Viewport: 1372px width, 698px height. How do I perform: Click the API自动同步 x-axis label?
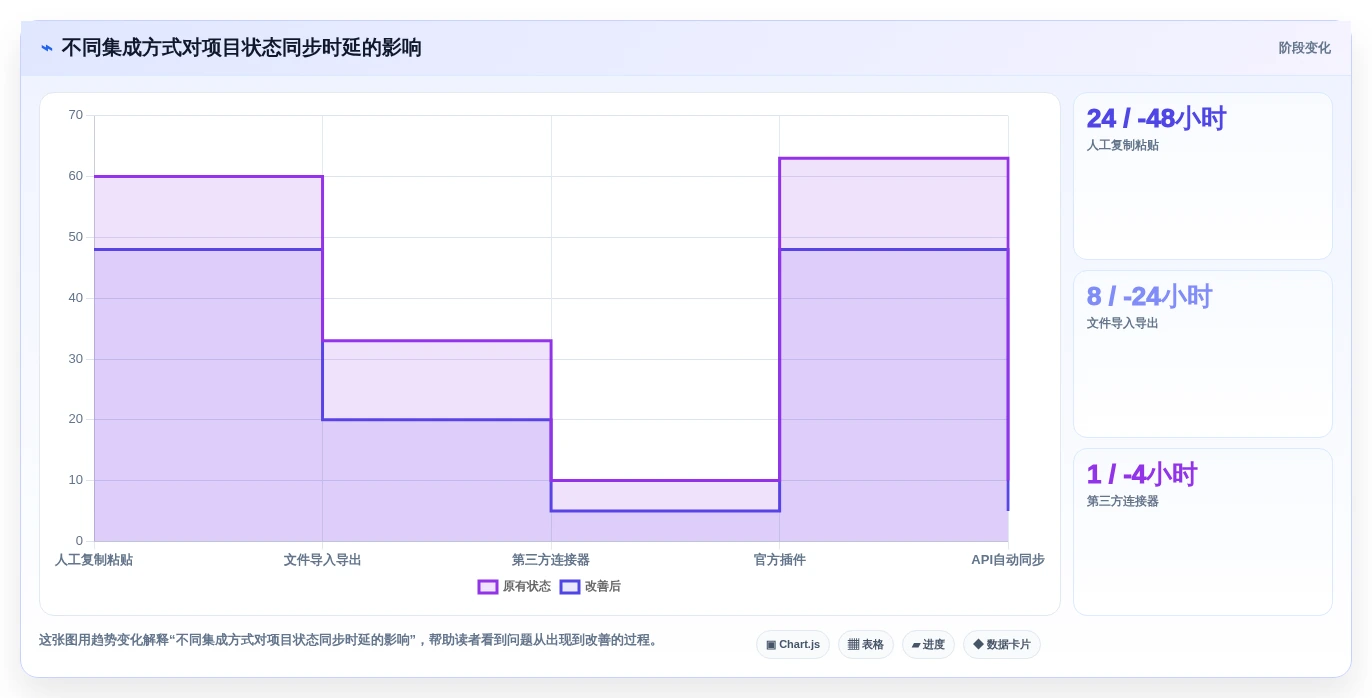click(x=1008, y=560)
